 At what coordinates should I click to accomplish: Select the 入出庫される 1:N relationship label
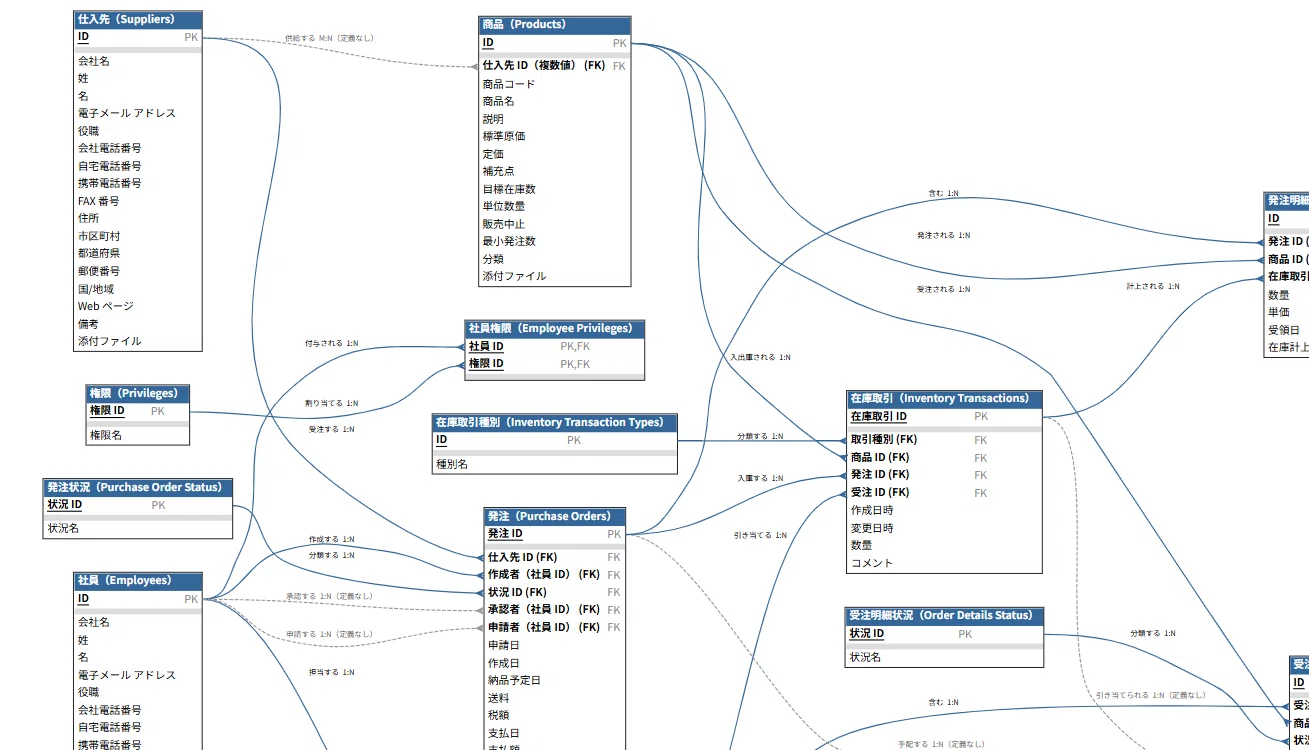tap(760, 356)
